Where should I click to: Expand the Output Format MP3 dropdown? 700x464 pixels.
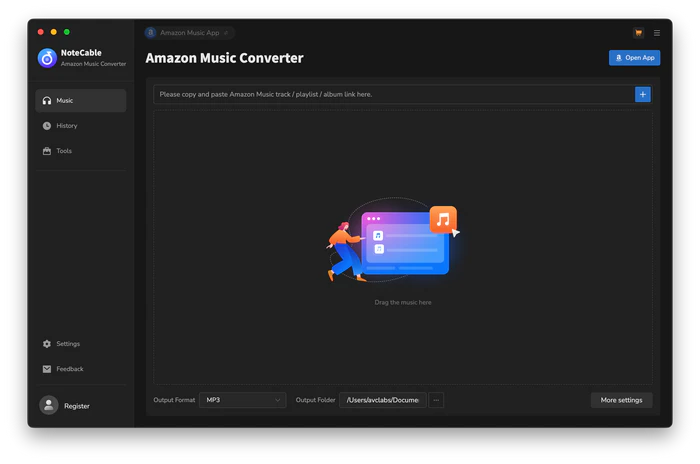tap(242, 400)
